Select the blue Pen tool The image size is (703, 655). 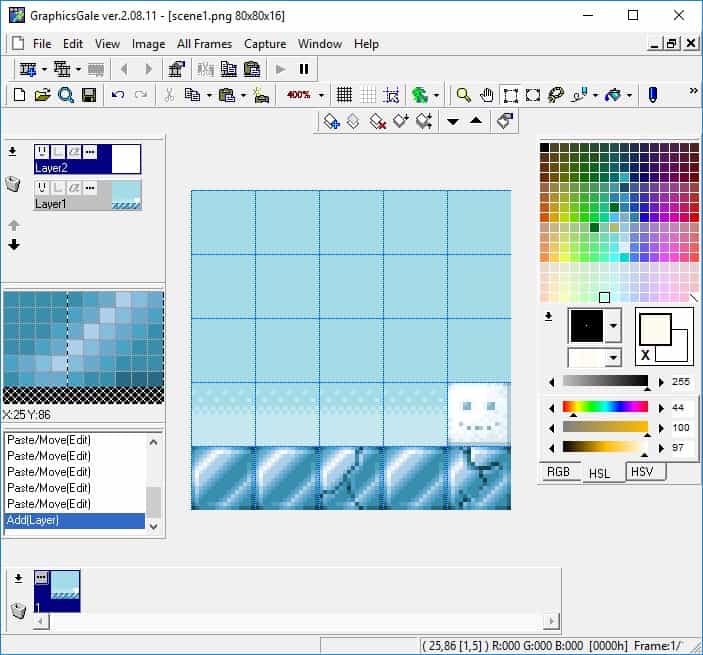[x=653, y=95]
